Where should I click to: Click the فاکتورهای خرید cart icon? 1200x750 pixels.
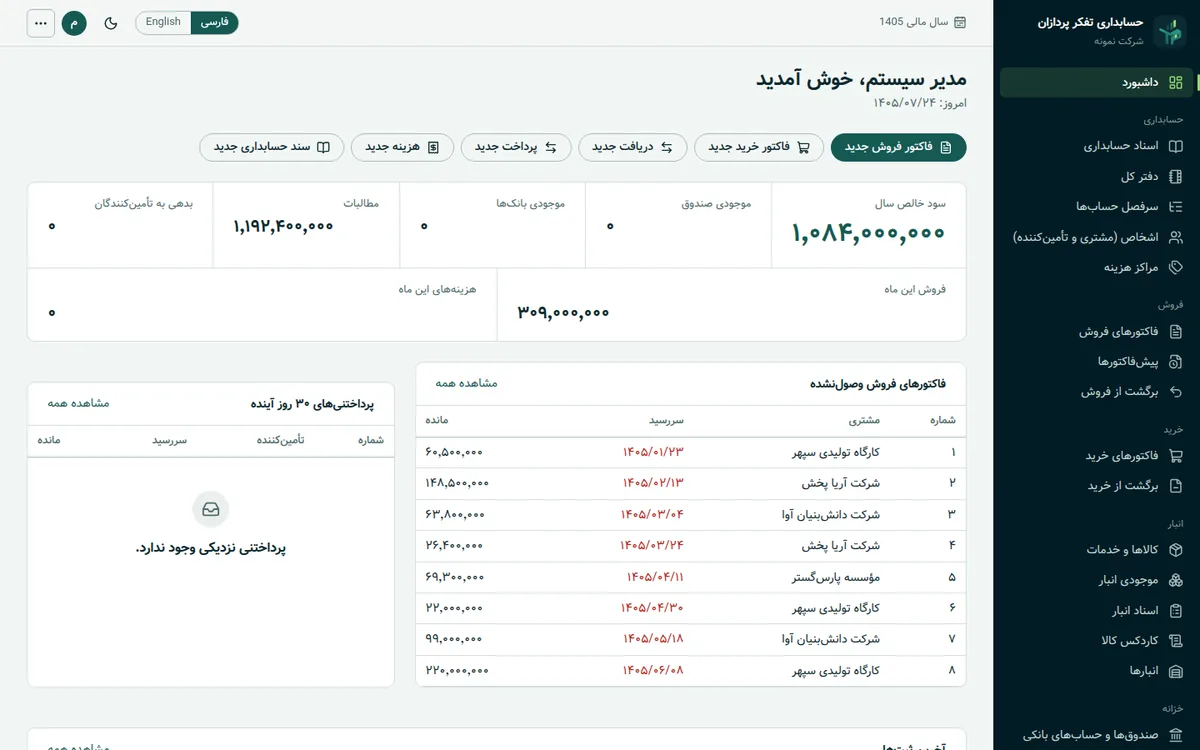(x=1176, y=455)
